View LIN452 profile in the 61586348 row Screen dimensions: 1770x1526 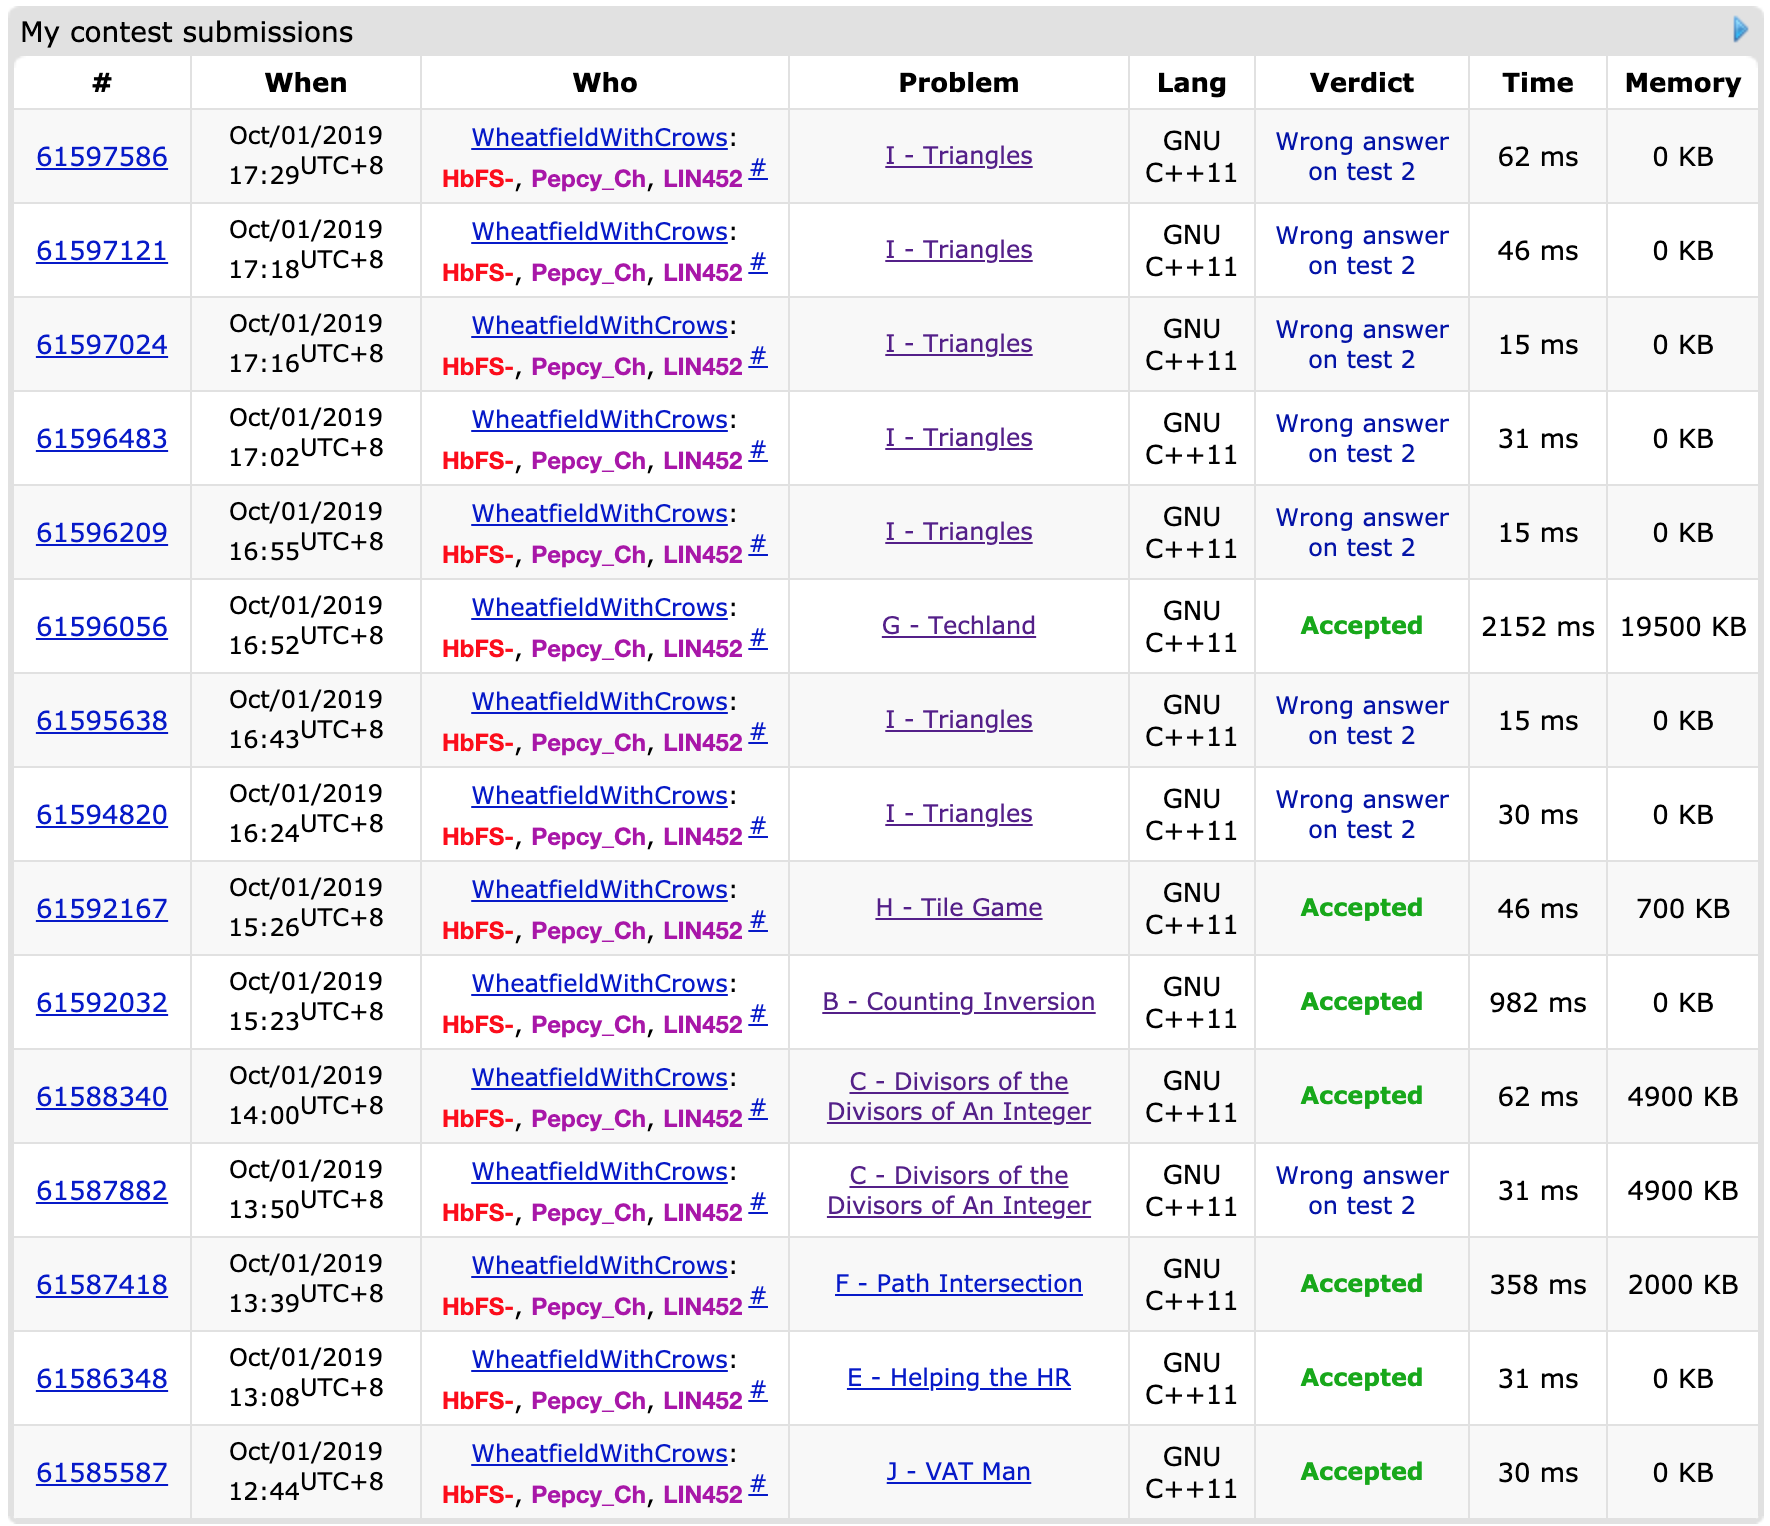point(702,1401)
